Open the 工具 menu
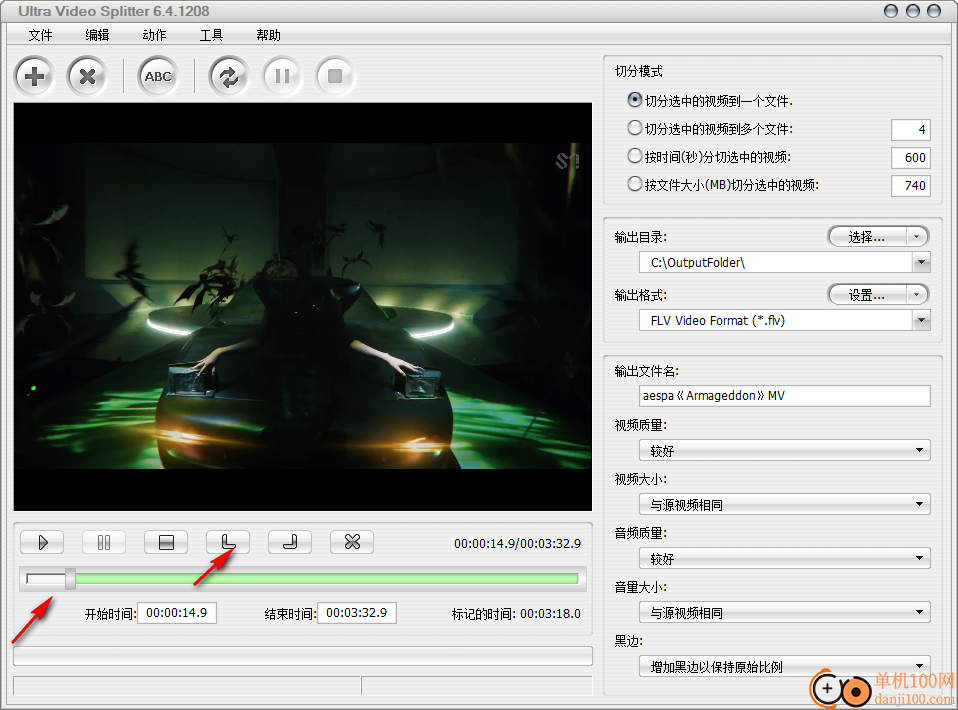Image resolution: width=958 pixels, height=710 pixels. point(211,35)
